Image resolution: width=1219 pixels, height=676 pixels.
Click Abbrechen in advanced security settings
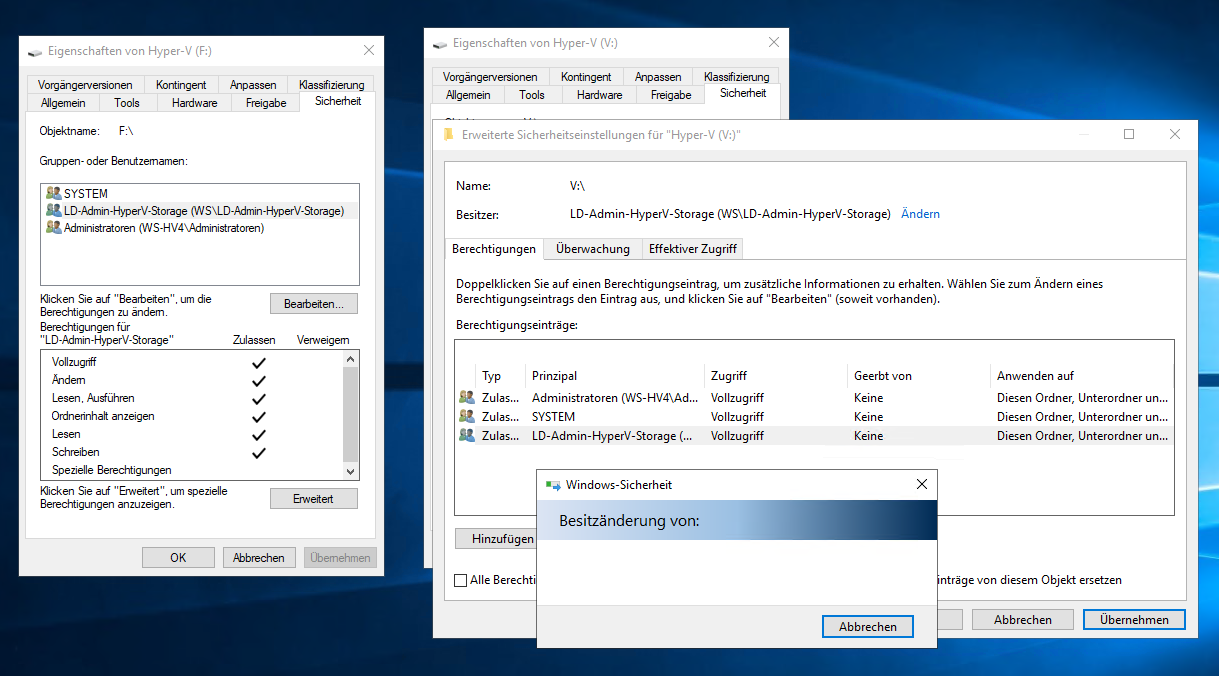click(x=1023, y=620)
